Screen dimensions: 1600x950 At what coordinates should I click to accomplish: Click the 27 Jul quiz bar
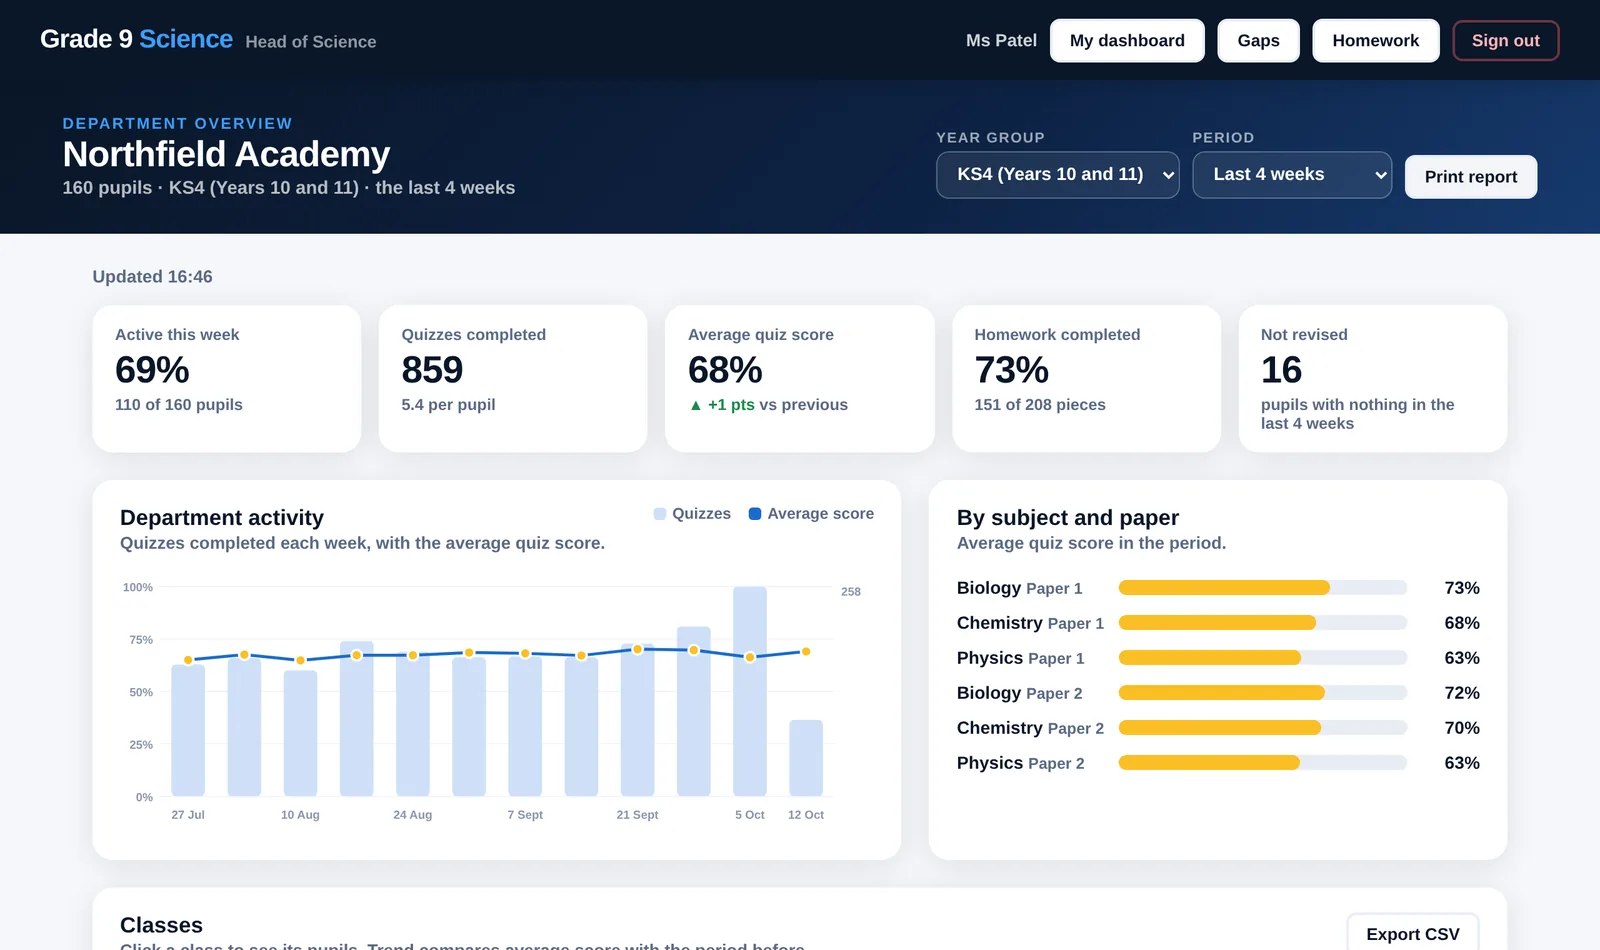click(188, 731)
